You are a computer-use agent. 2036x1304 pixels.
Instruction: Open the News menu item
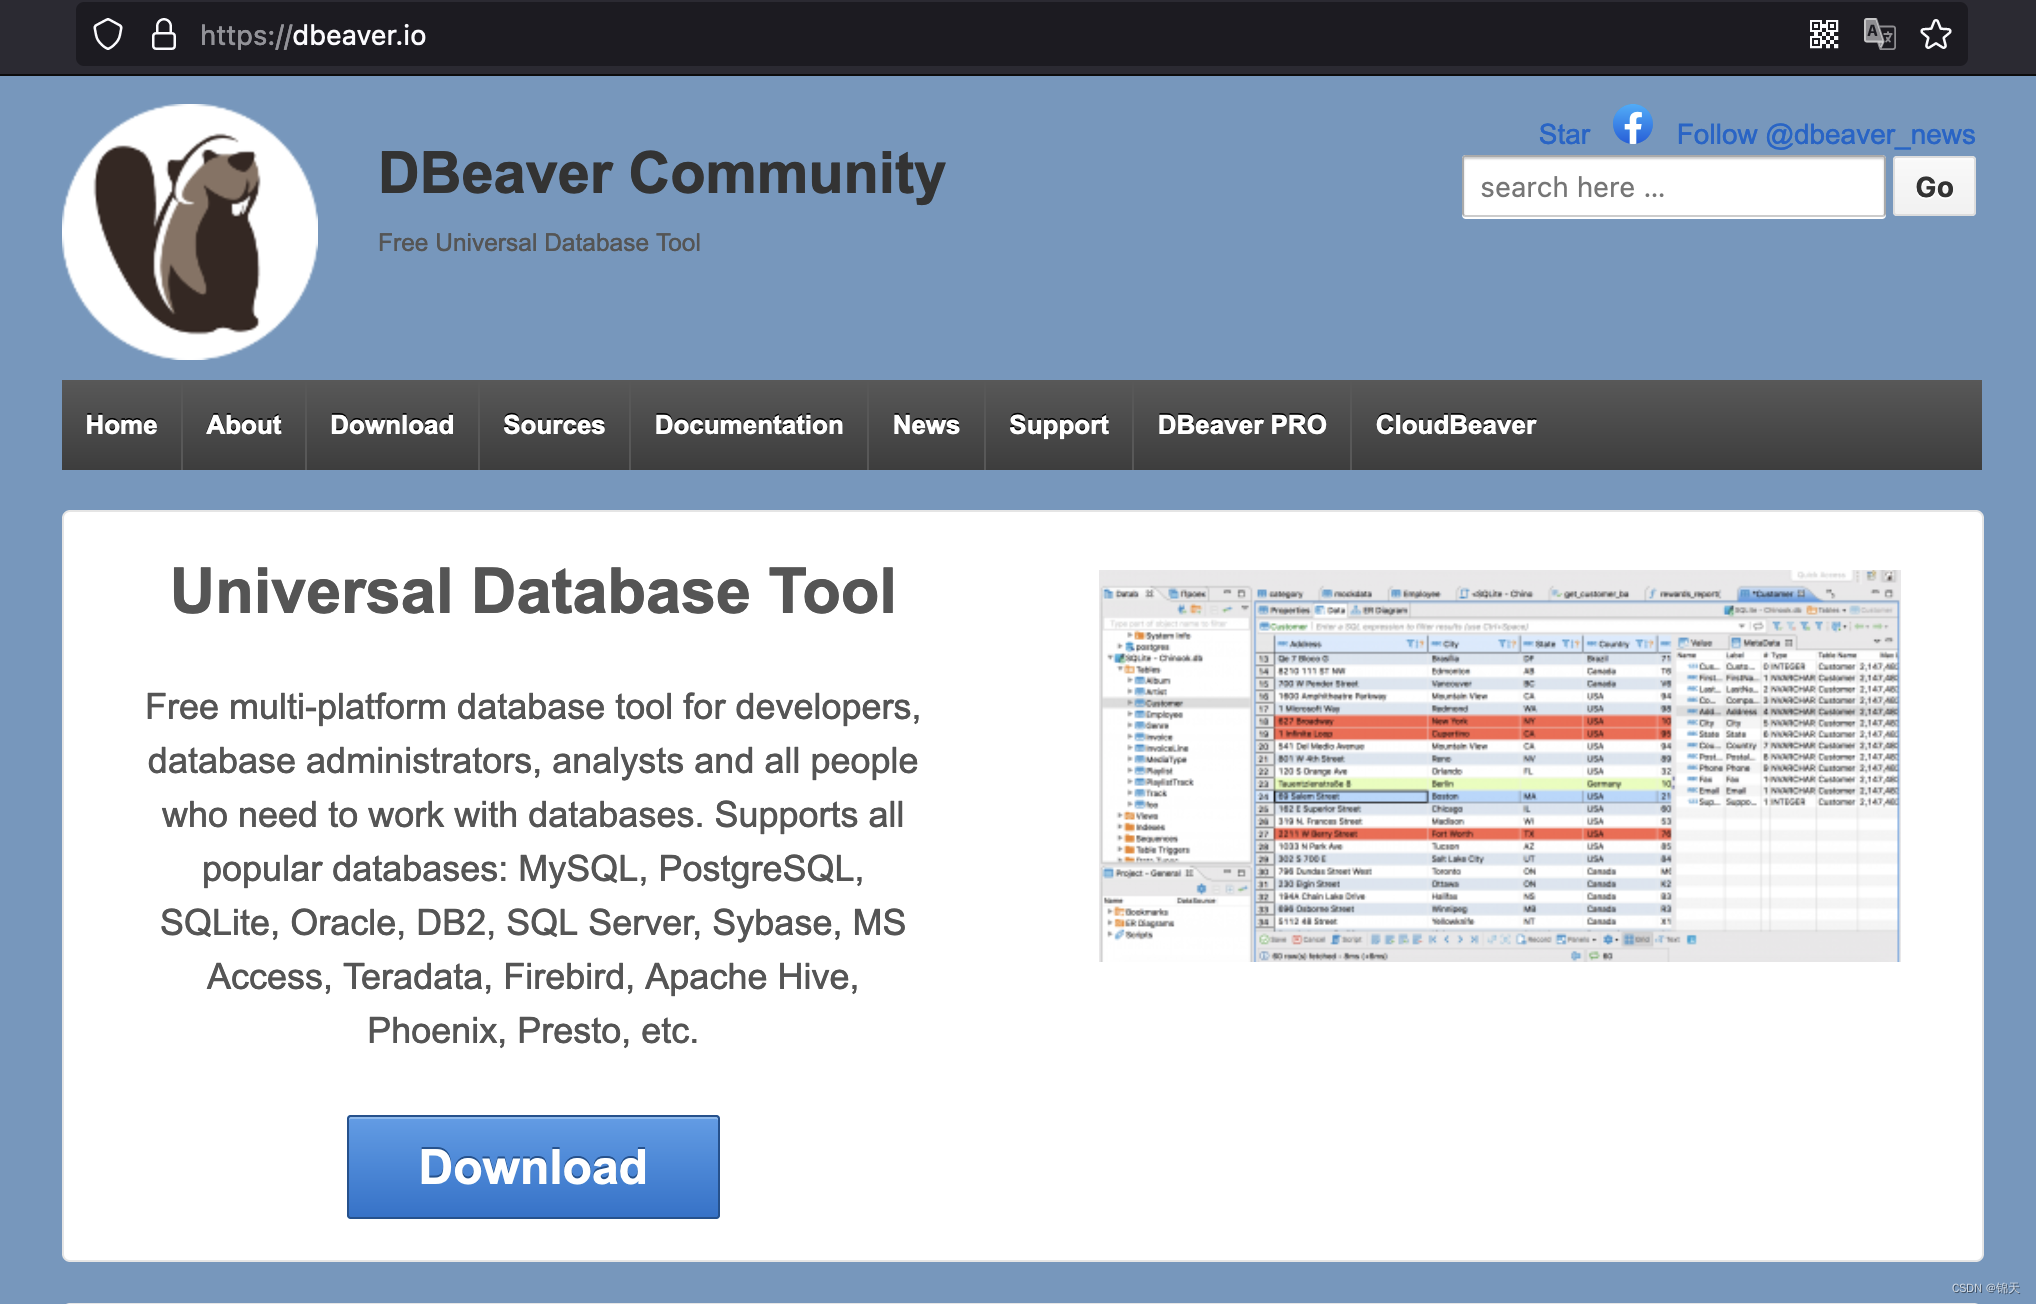point(926,425)
